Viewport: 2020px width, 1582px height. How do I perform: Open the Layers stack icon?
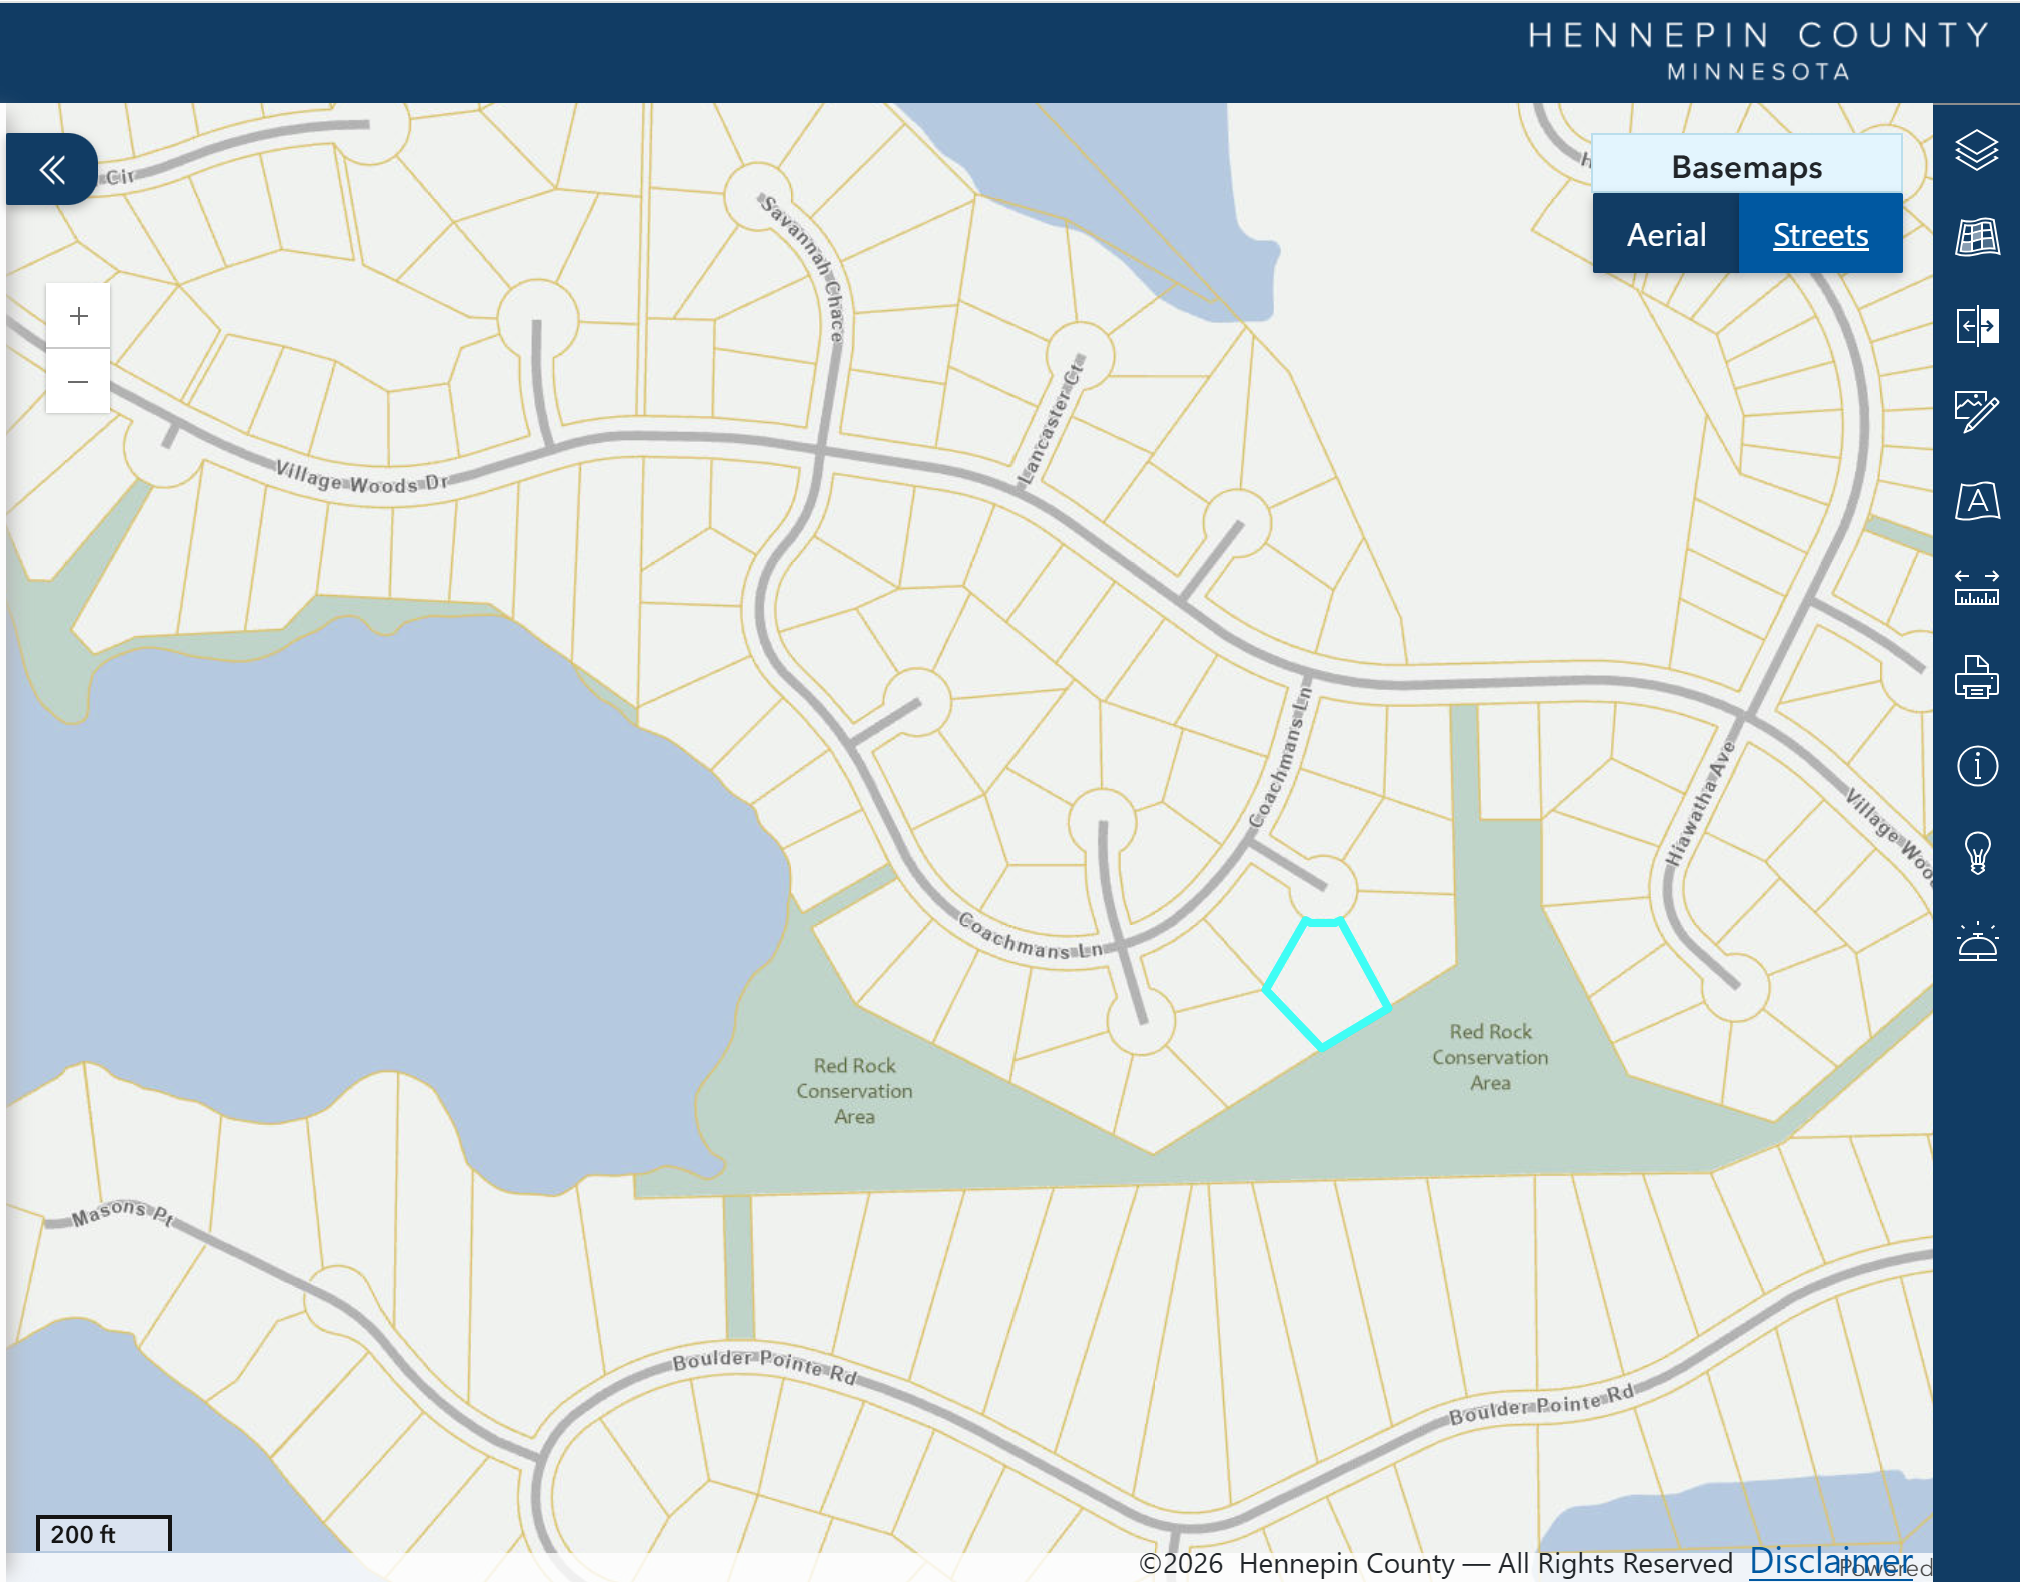[1977, 150]
